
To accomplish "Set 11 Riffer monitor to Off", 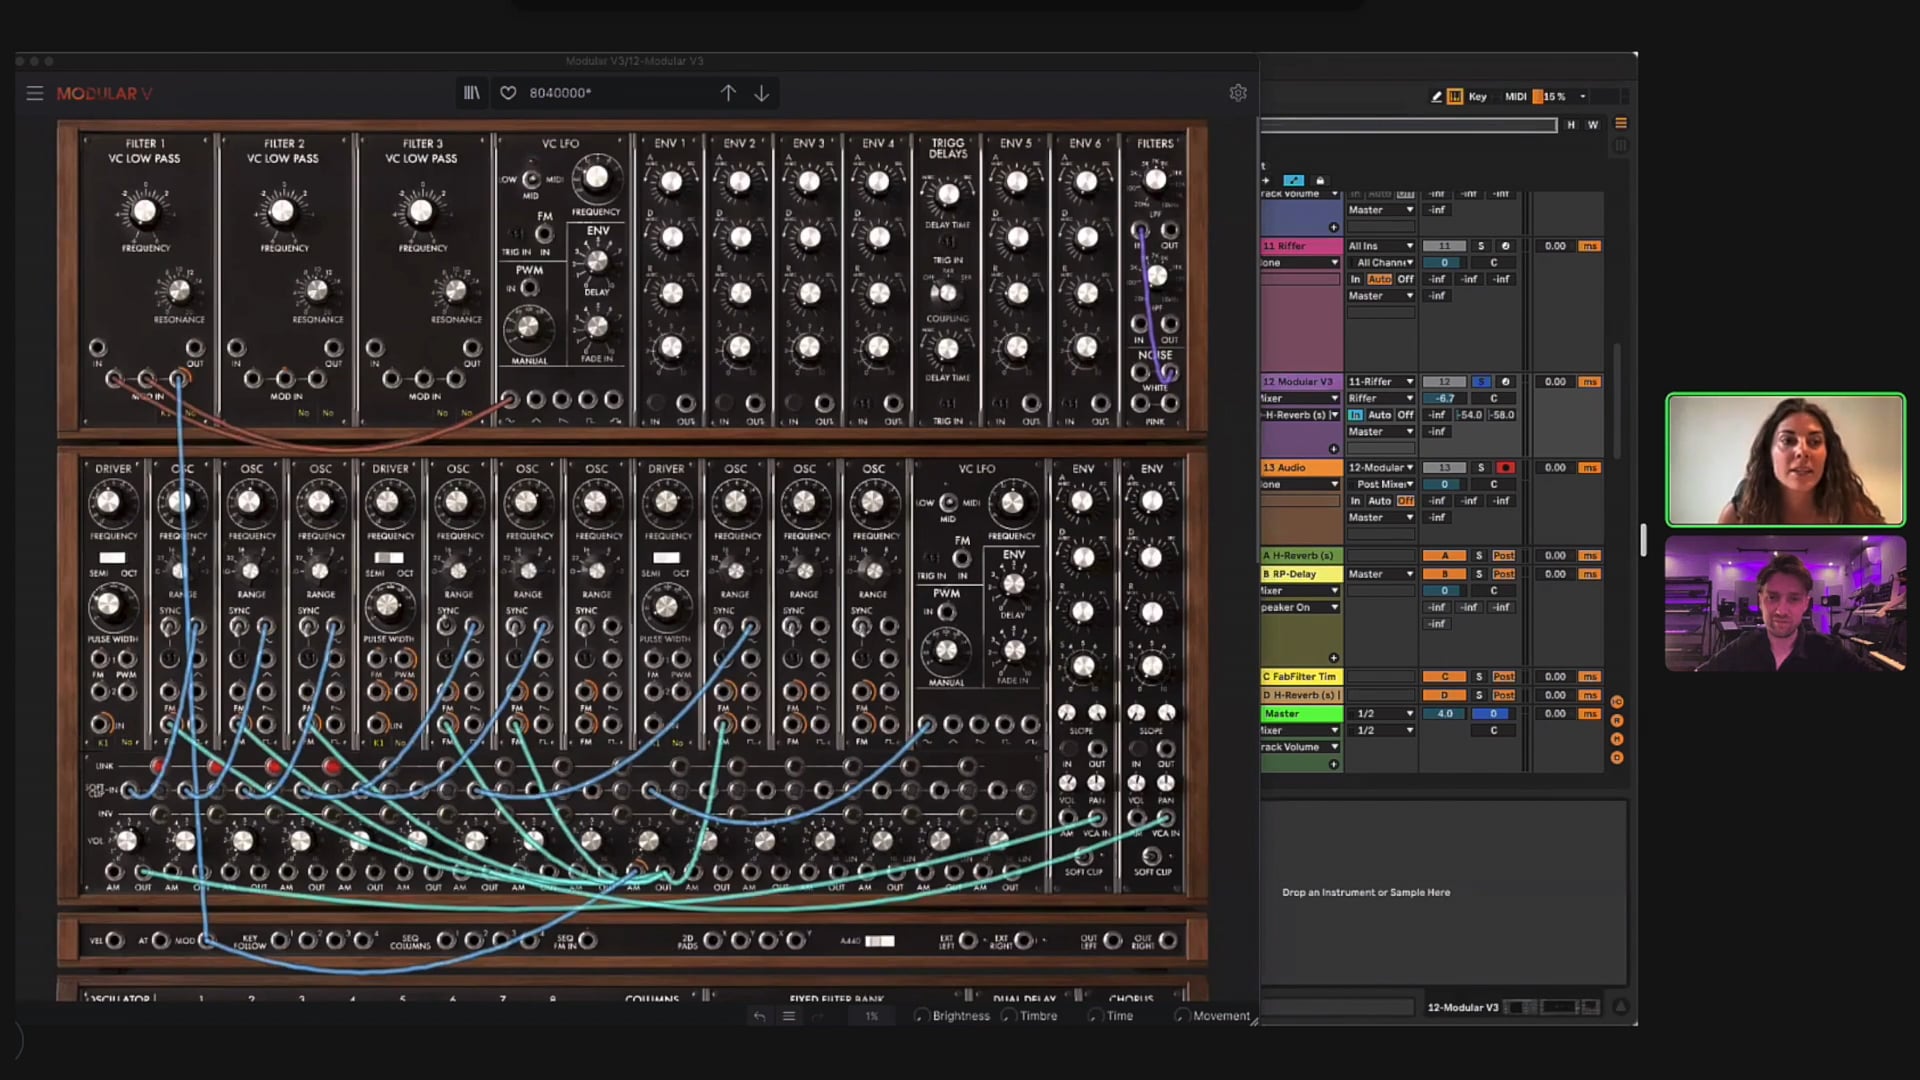I will coord(1405,279).
